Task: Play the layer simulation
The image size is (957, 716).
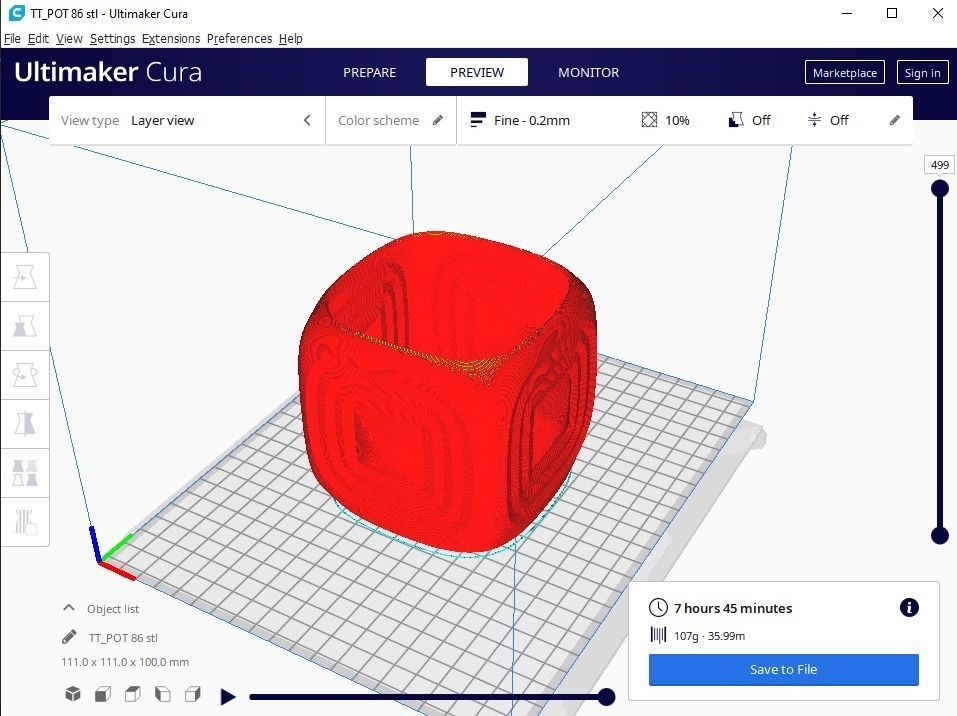Action: [228, 696]
